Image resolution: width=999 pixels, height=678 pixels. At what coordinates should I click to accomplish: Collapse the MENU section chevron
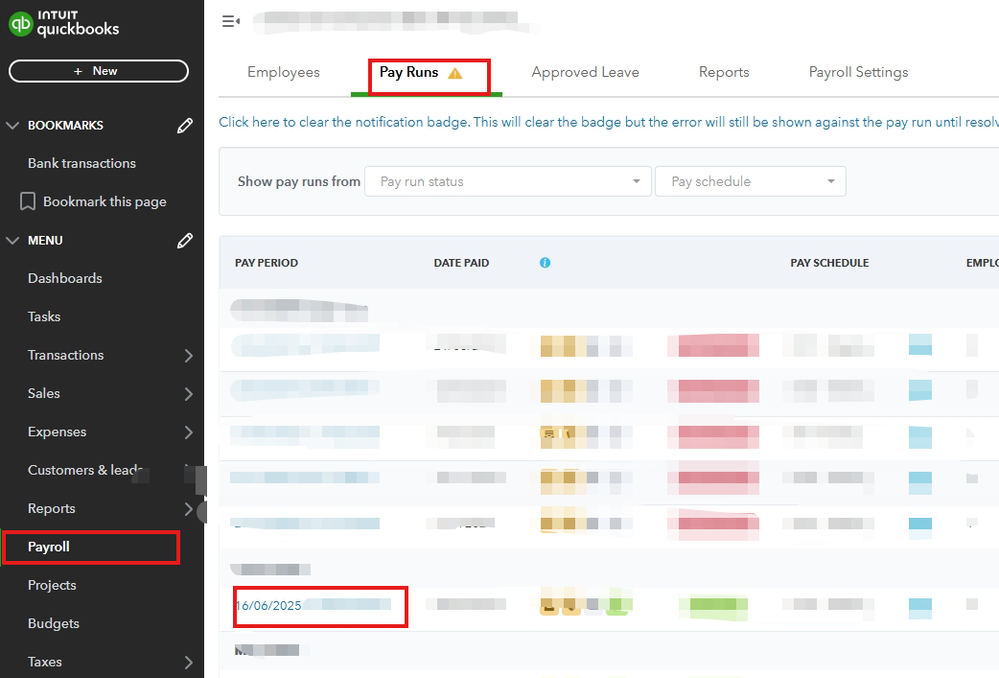click(12, 240)
